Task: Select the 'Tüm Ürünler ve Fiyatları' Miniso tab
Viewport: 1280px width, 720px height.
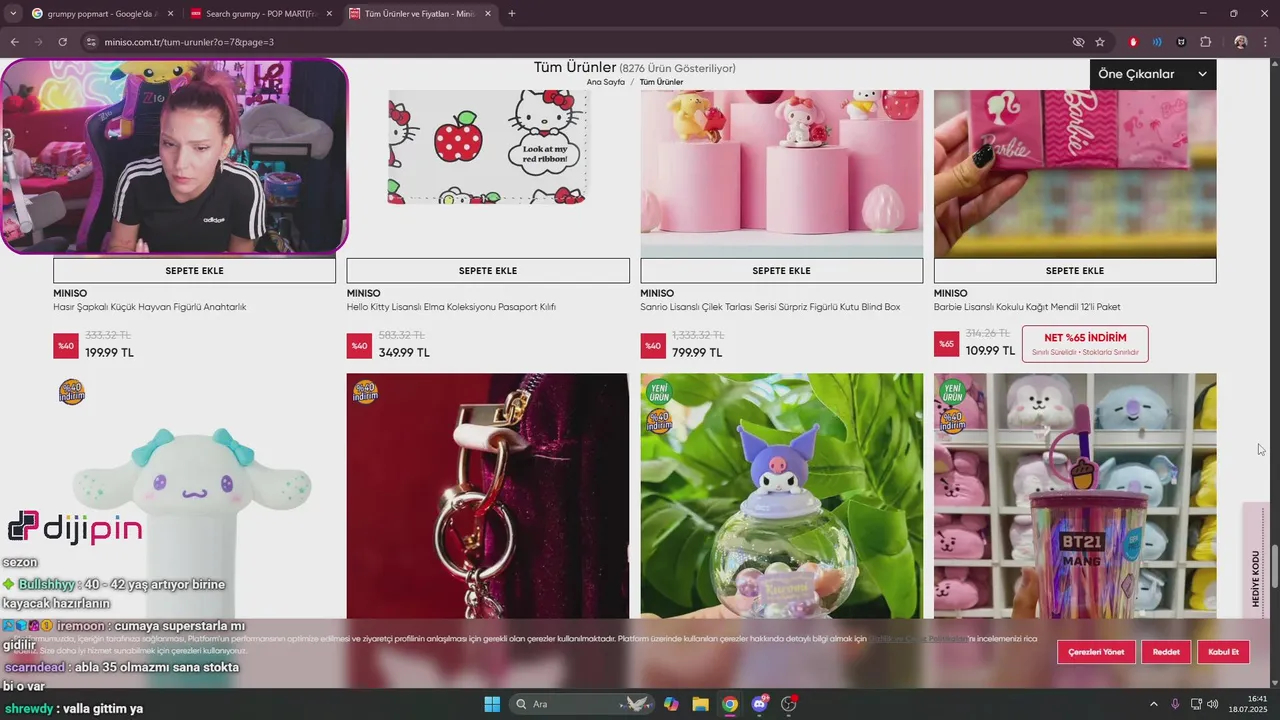Action: 420,14
